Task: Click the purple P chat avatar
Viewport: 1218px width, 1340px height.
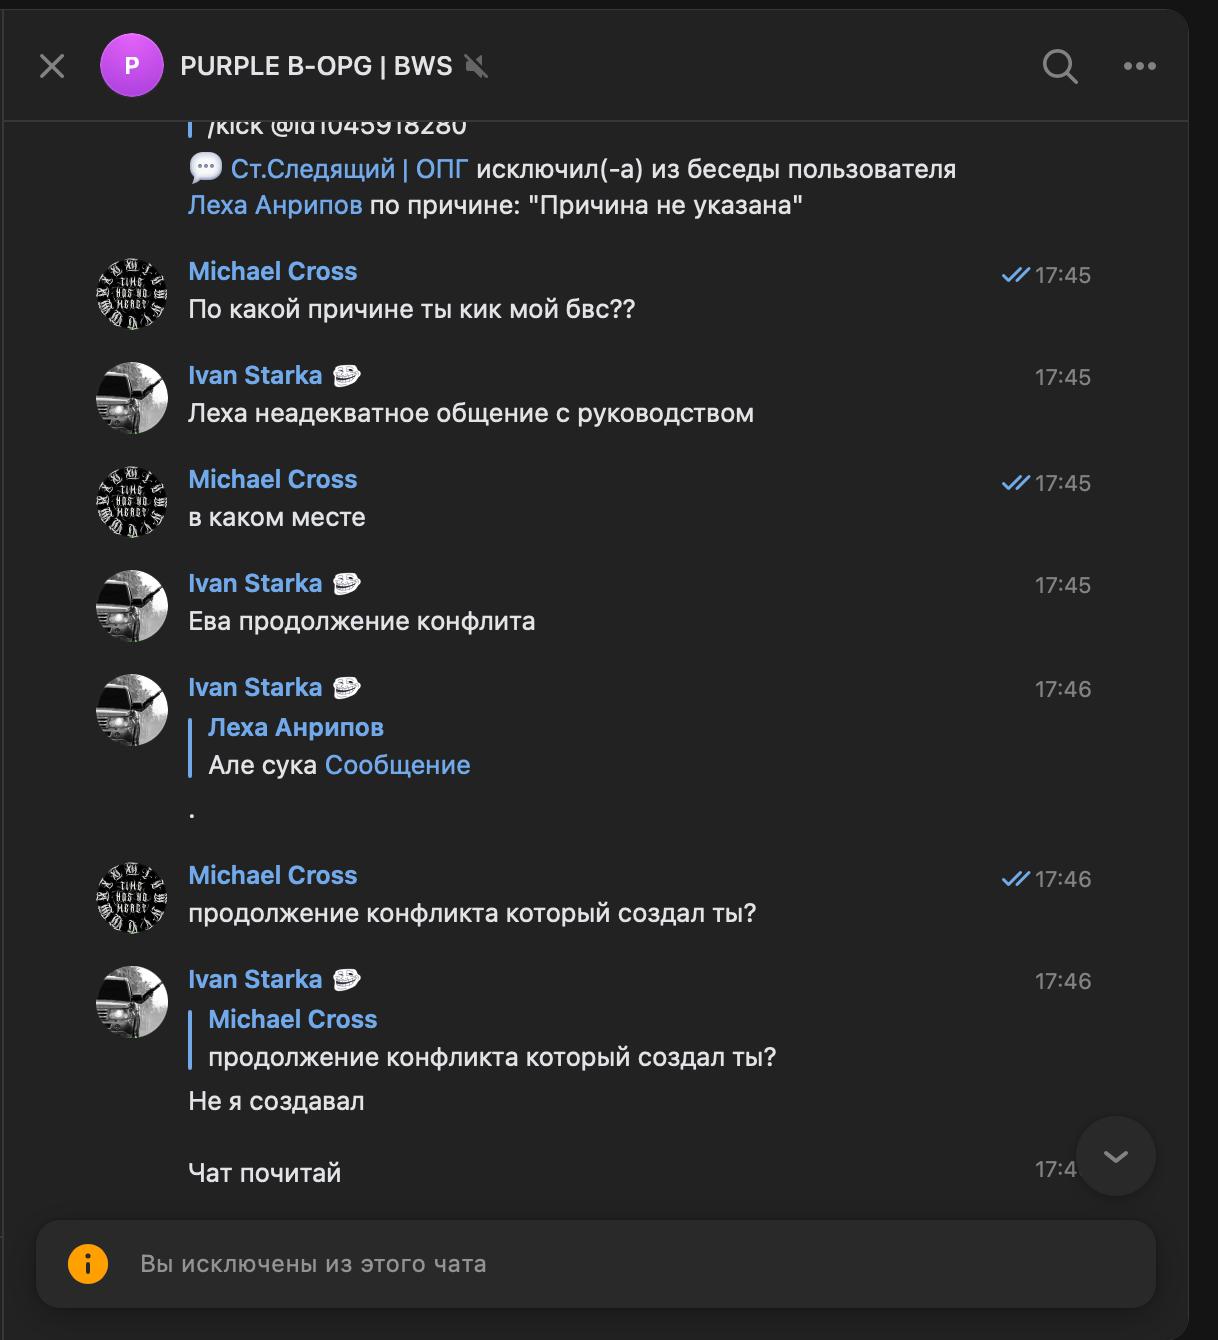Action: click(x=132, y=66)
